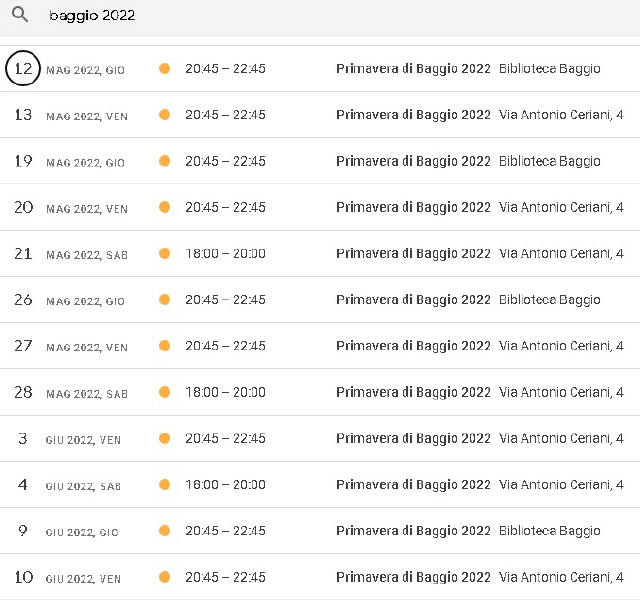Click the date number 3 for GIU 2022, VEN
Screen dimensions: 640x600
[x=23, y=438]
